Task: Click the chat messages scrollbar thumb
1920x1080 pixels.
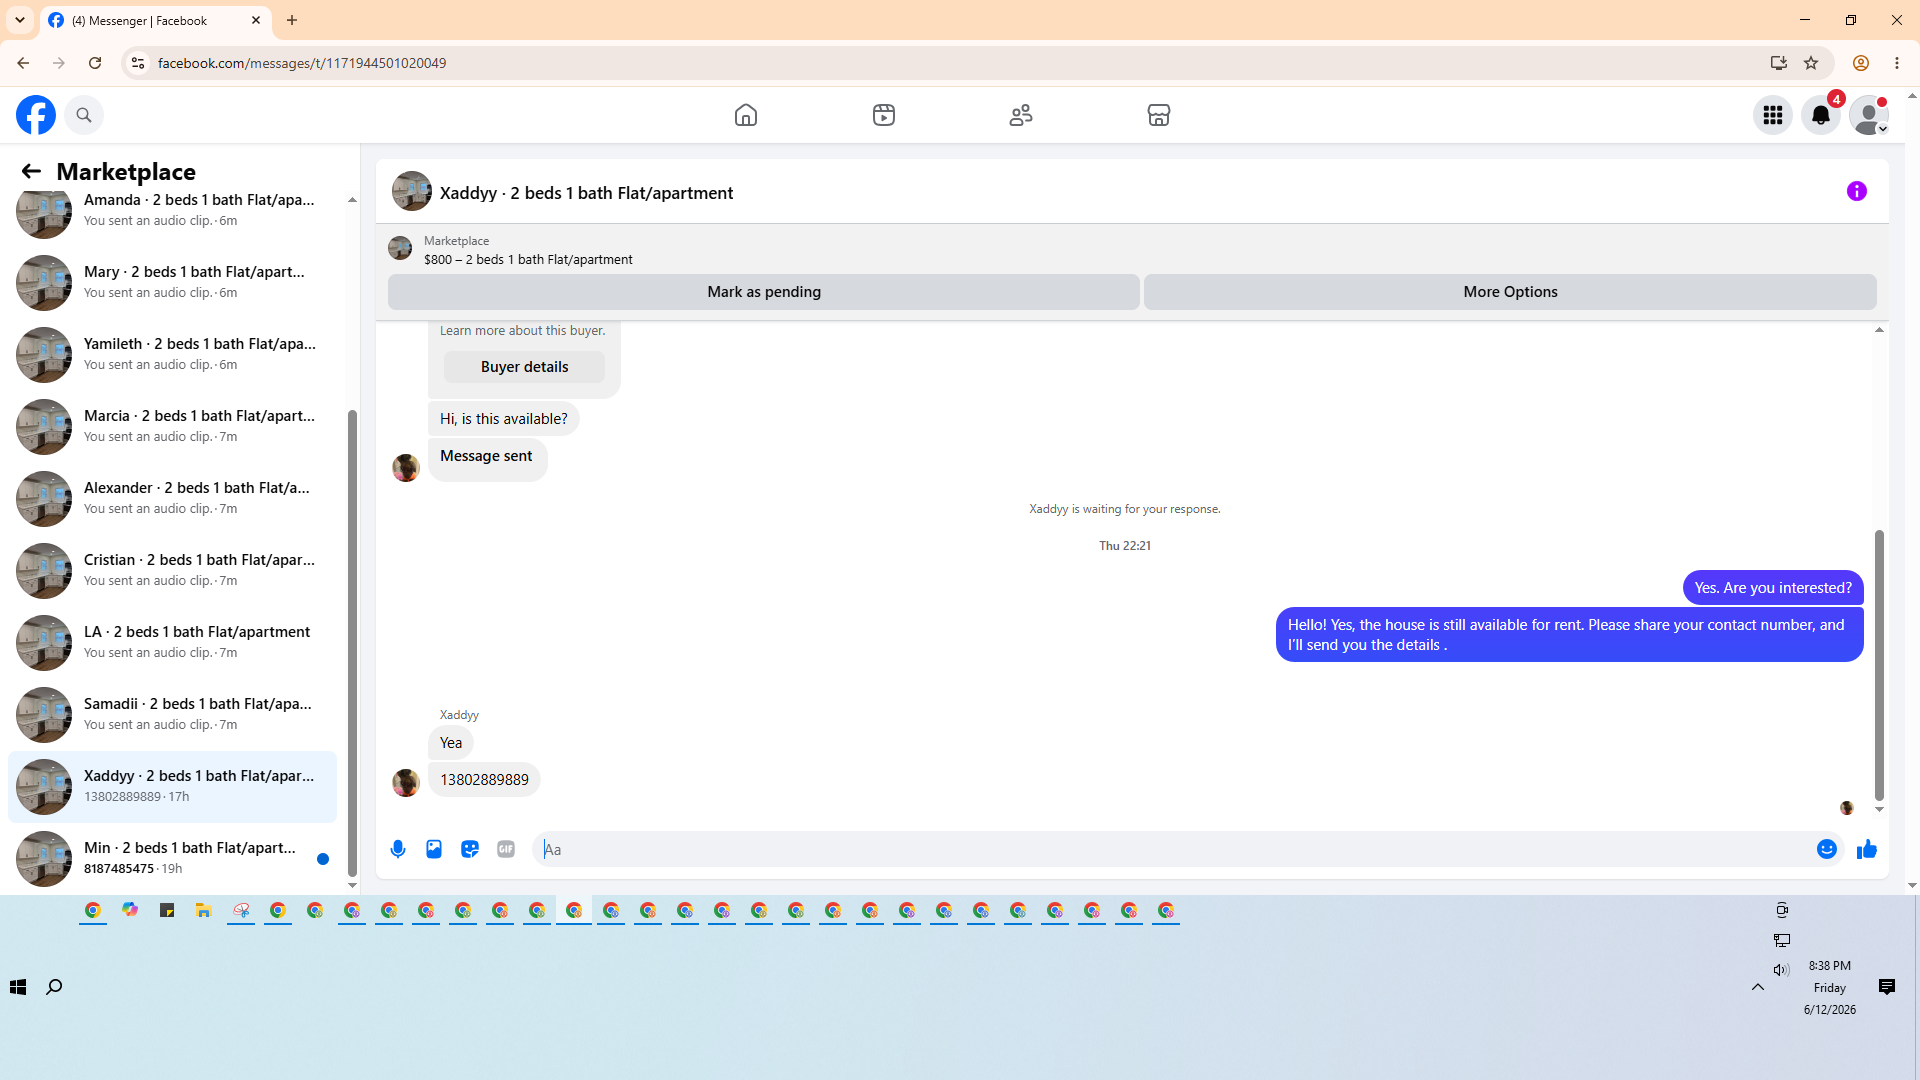Action: coord(1879,665)
